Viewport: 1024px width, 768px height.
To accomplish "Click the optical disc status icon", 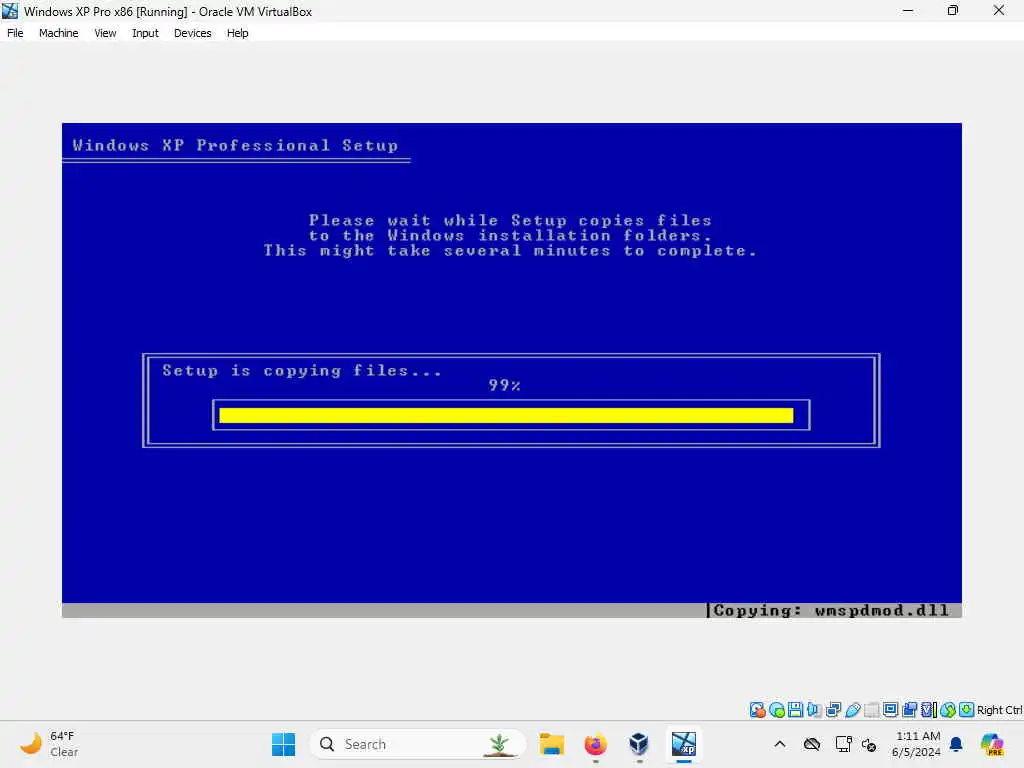I will pos(776,710).
